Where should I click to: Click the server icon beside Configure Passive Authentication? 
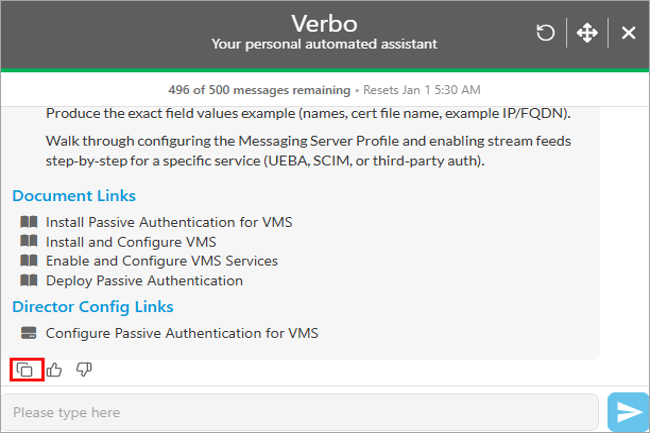[28, 333]
